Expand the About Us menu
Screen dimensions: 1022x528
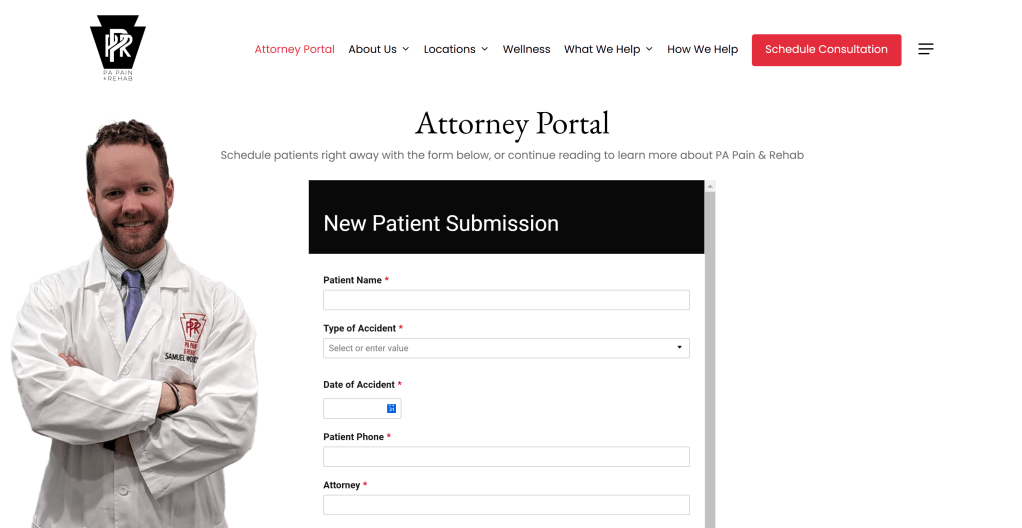click(378, 49)
